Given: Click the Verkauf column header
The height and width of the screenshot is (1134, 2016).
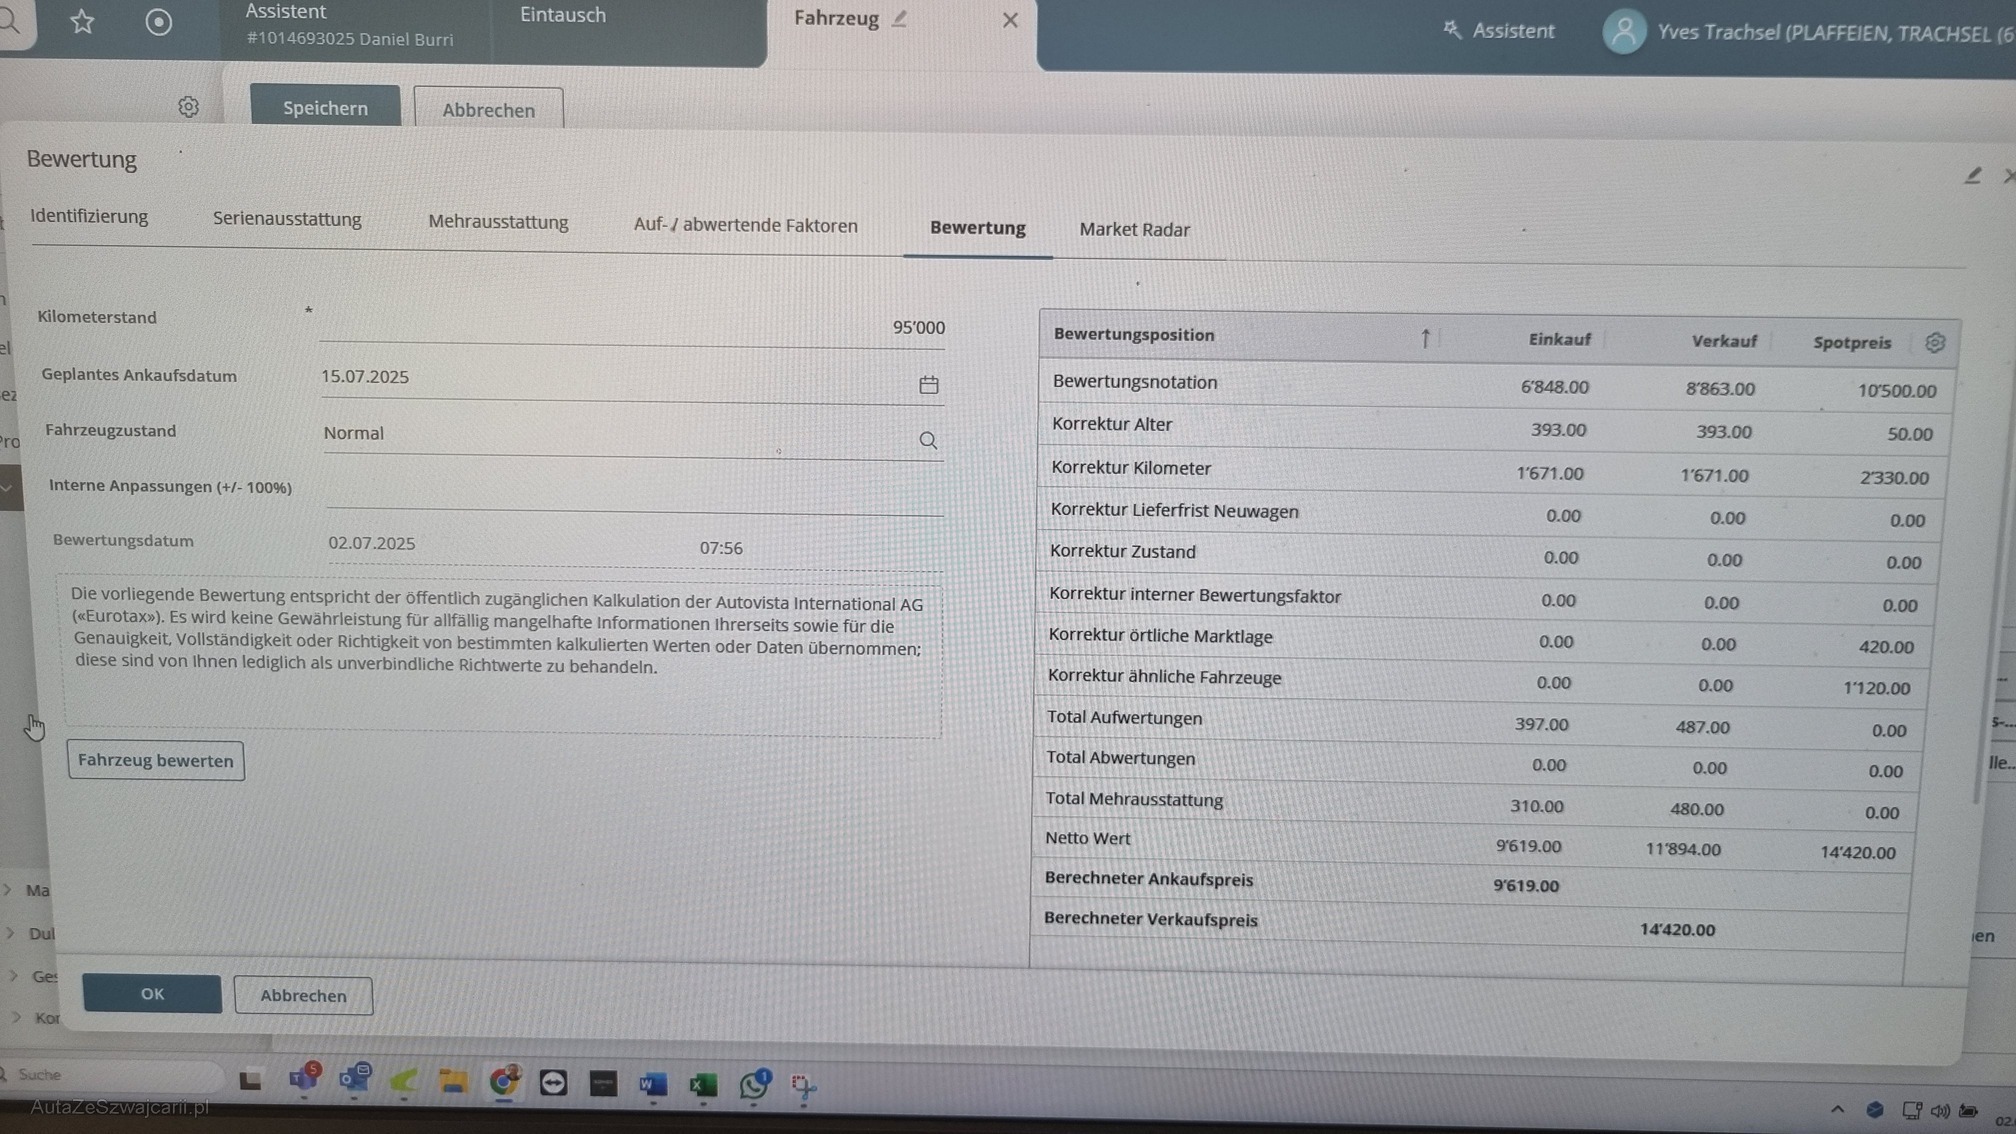Looking at the screenshot, I should pyautogui.click(x=1724, y=342).
